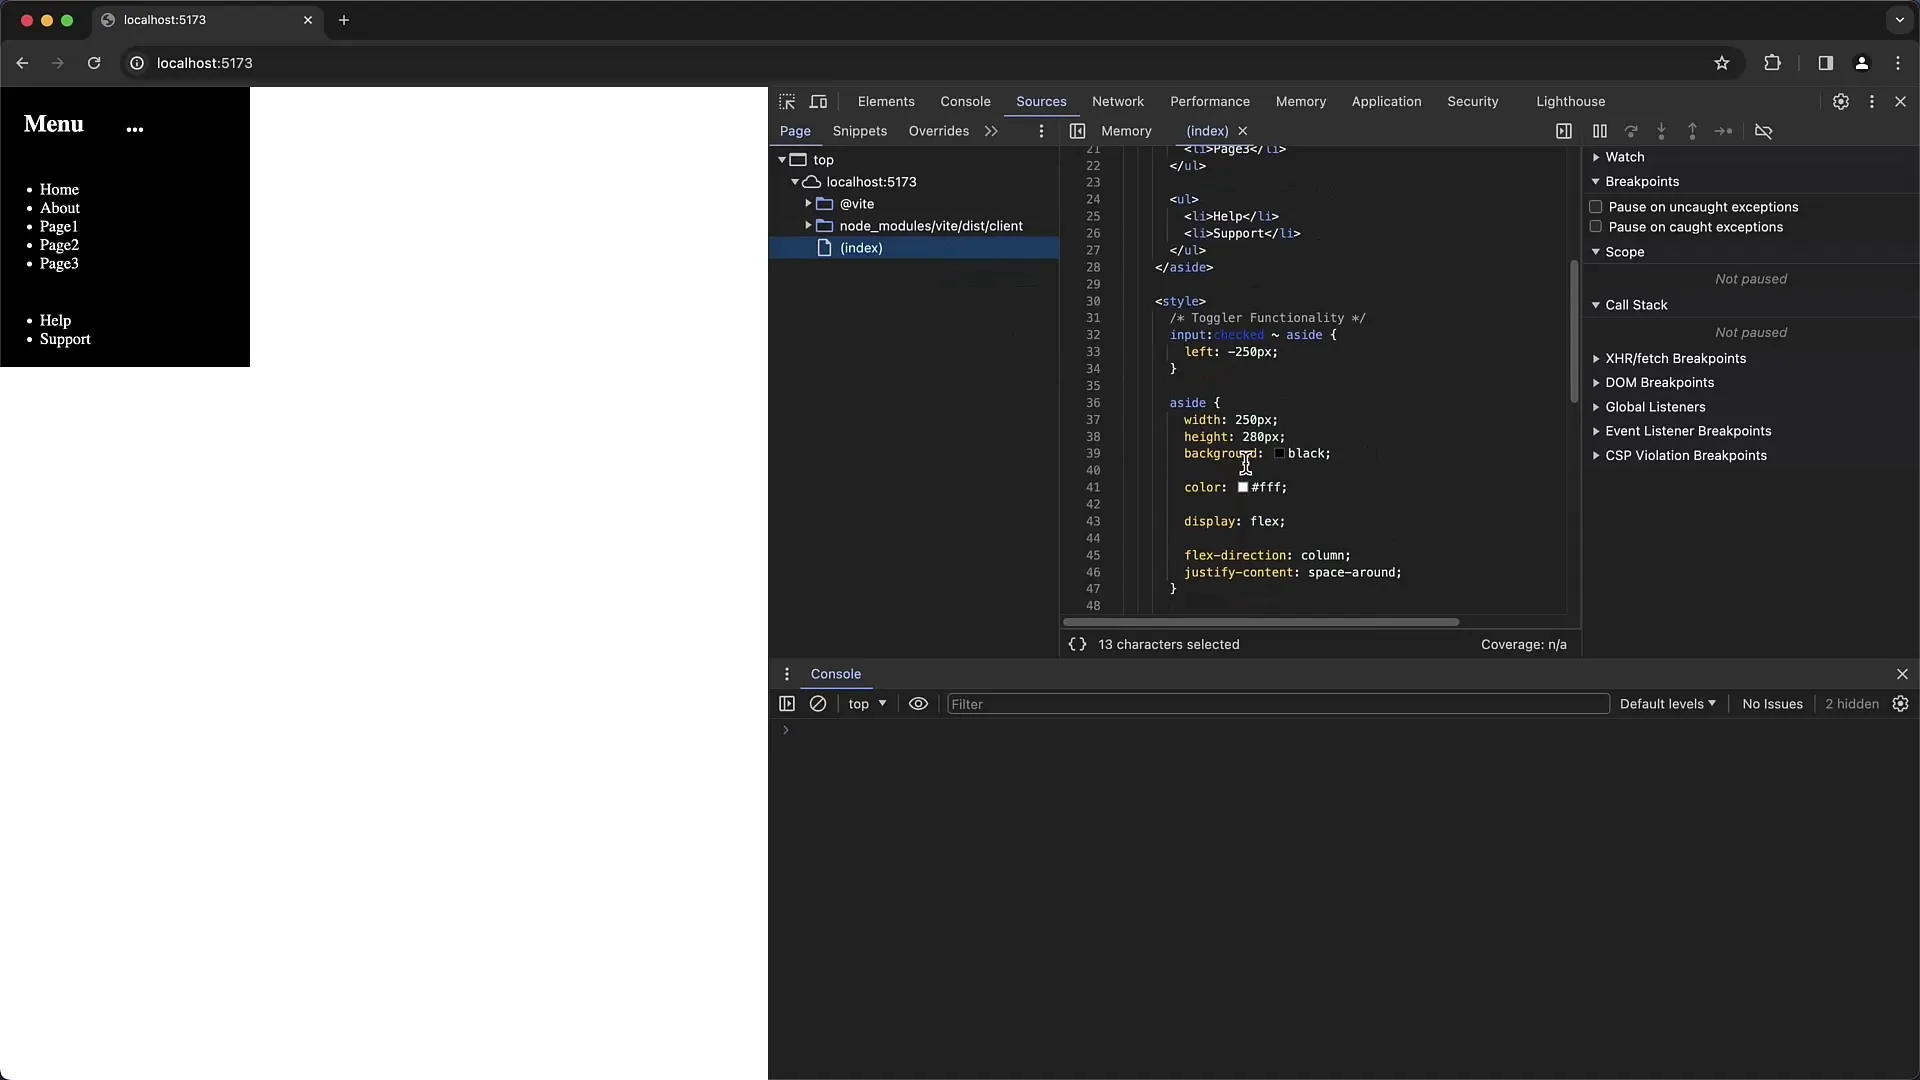
Task: Open the Overrides navigator tab
Action: tap(939, 131)
